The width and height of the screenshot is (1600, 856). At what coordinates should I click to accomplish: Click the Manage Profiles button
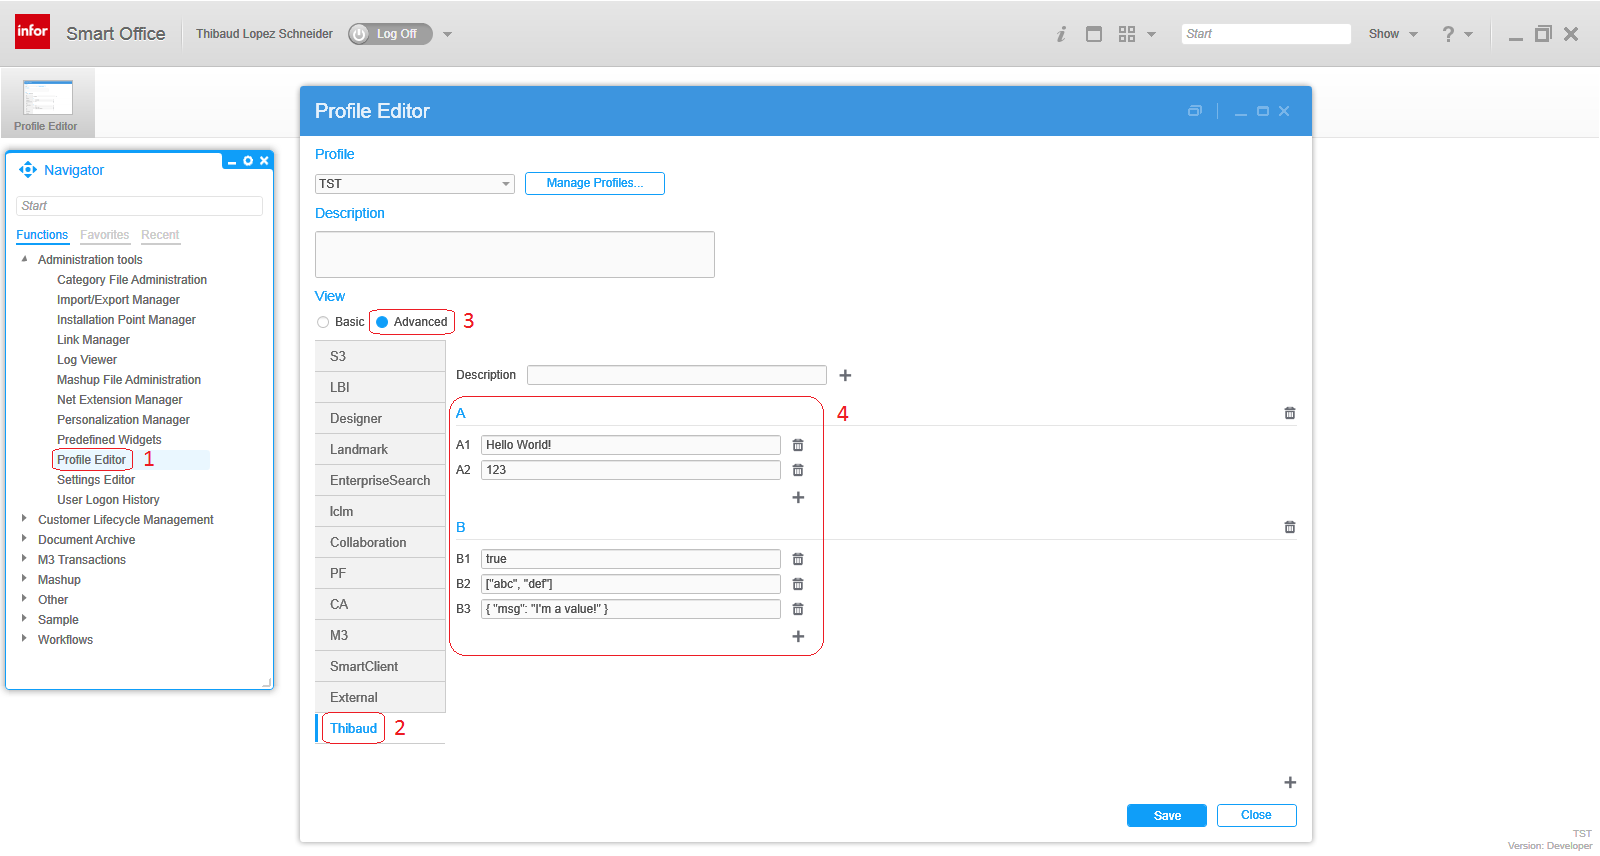594,183
